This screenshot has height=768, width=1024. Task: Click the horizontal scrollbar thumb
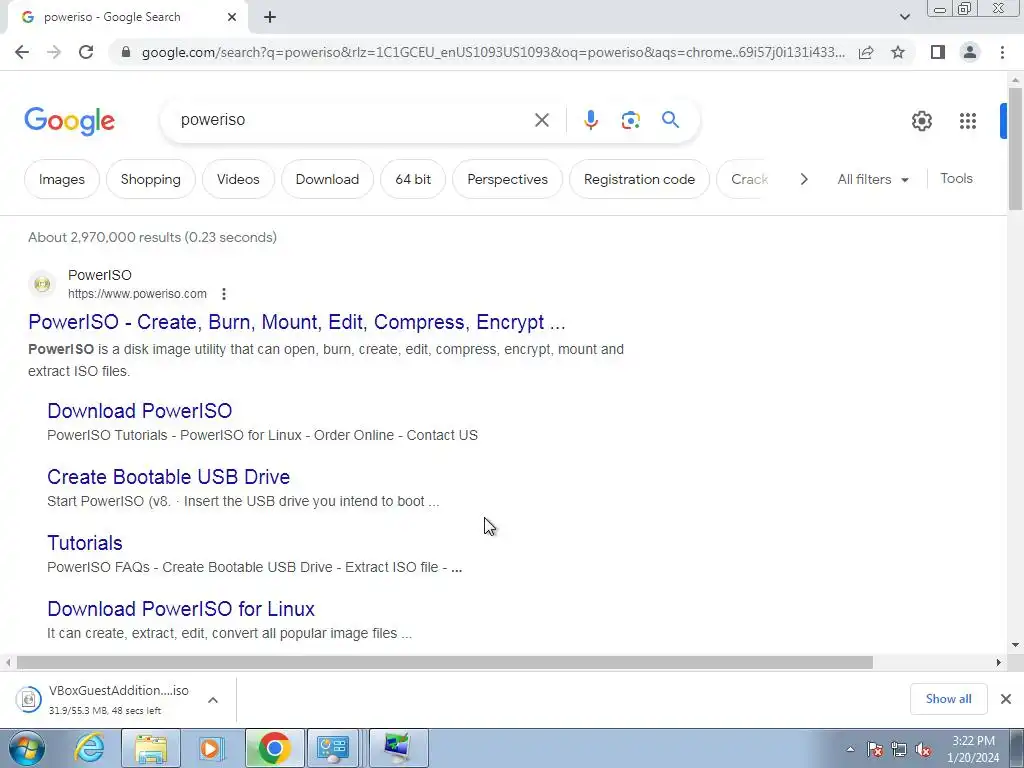445,662
